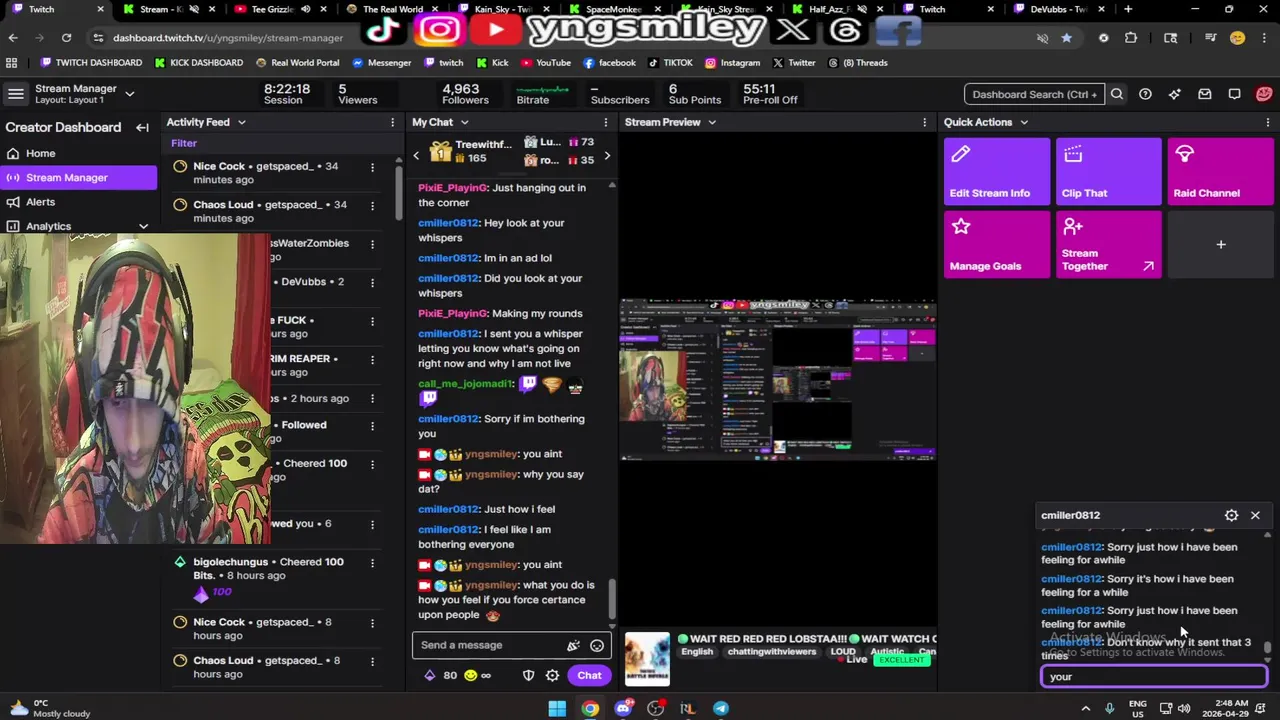Image resolution: width=1280 pixels, height=720 pixels.
Task: Focus the Dashboard Search field
Action: 1034,94
